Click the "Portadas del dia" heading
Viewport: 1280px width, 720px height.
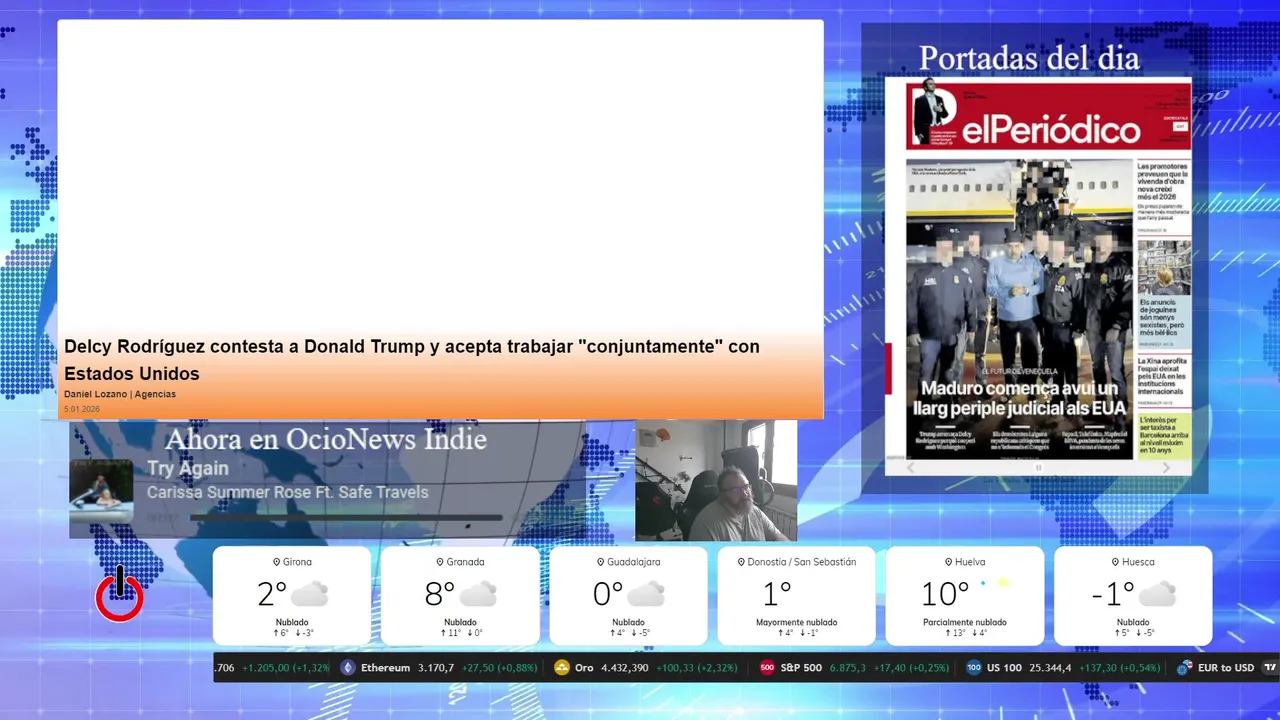coord(1029,58)
